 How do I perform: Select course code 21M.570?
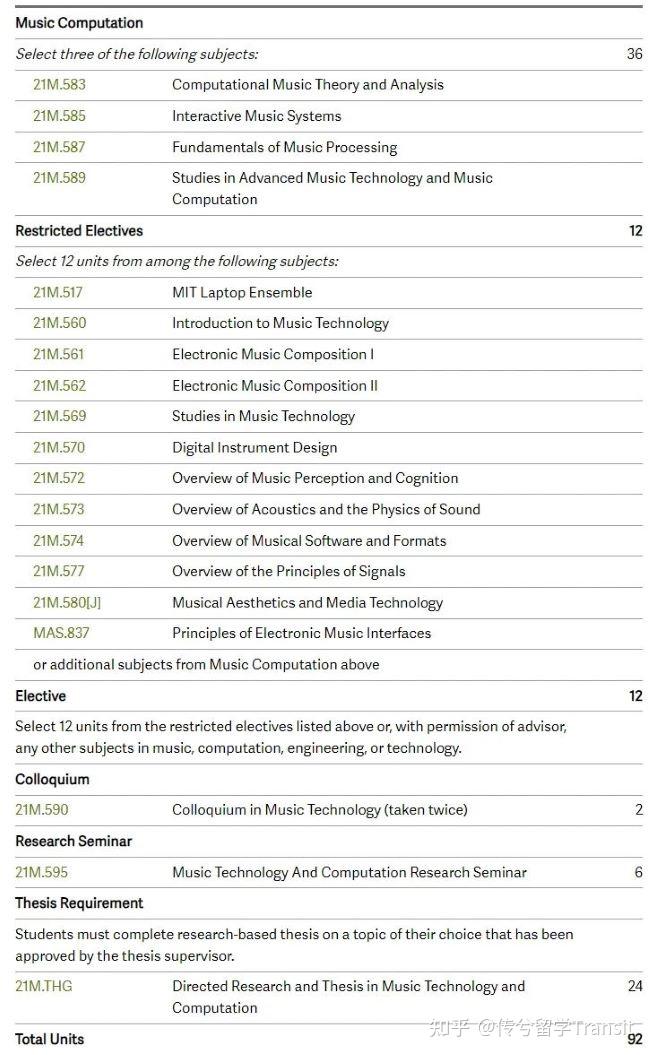pyautogui.click(x=59, y=447)
